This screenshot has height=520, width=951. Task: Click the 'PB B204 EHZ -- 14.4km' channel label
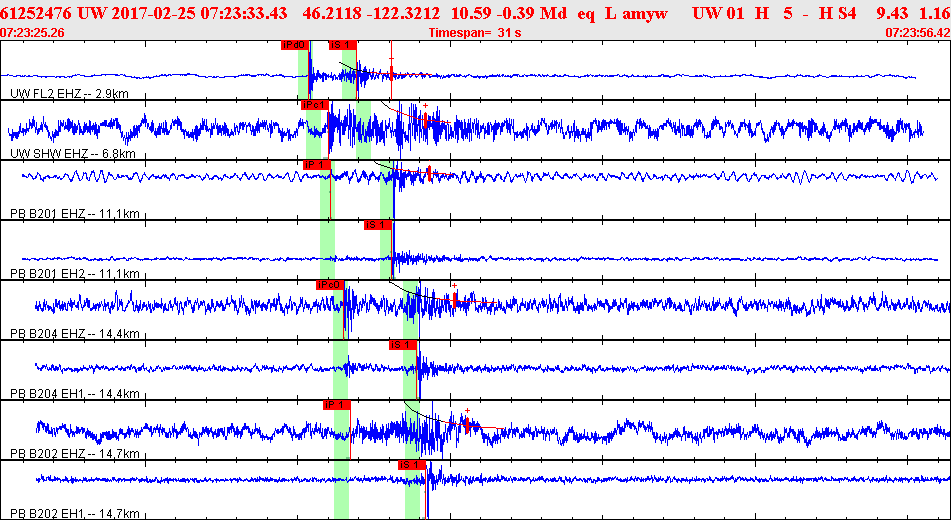(x=75, y=334)
